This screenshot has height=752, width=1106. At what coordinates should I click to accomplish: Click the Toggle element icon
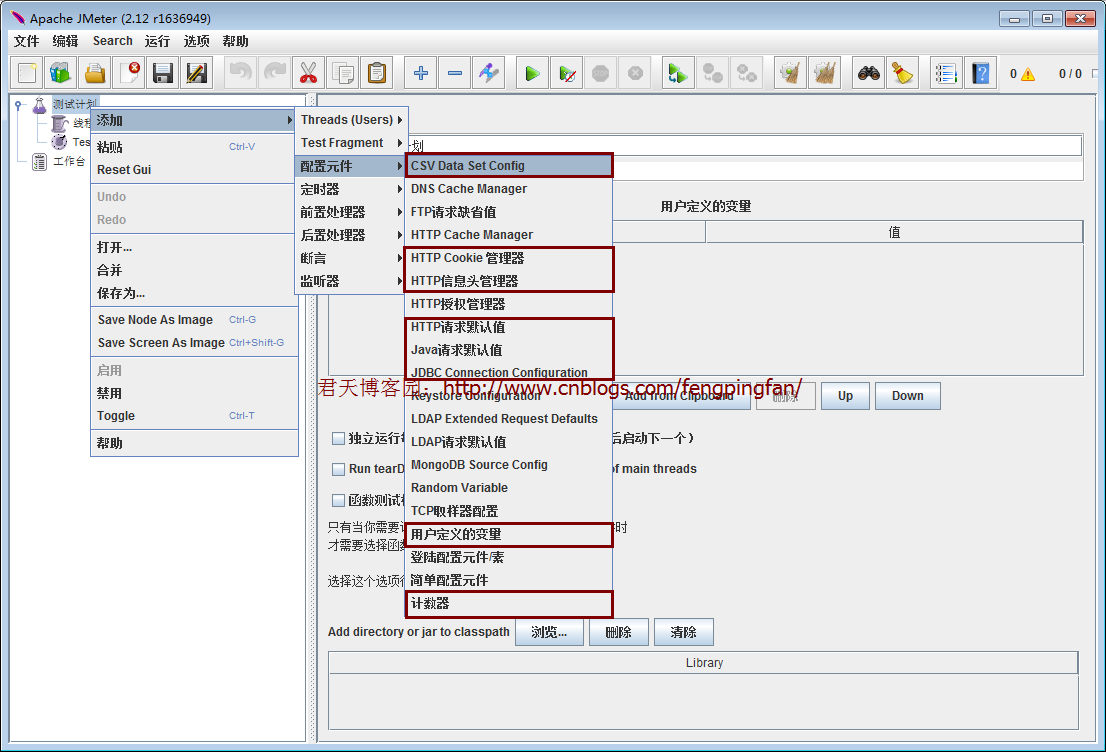(489, 73)
